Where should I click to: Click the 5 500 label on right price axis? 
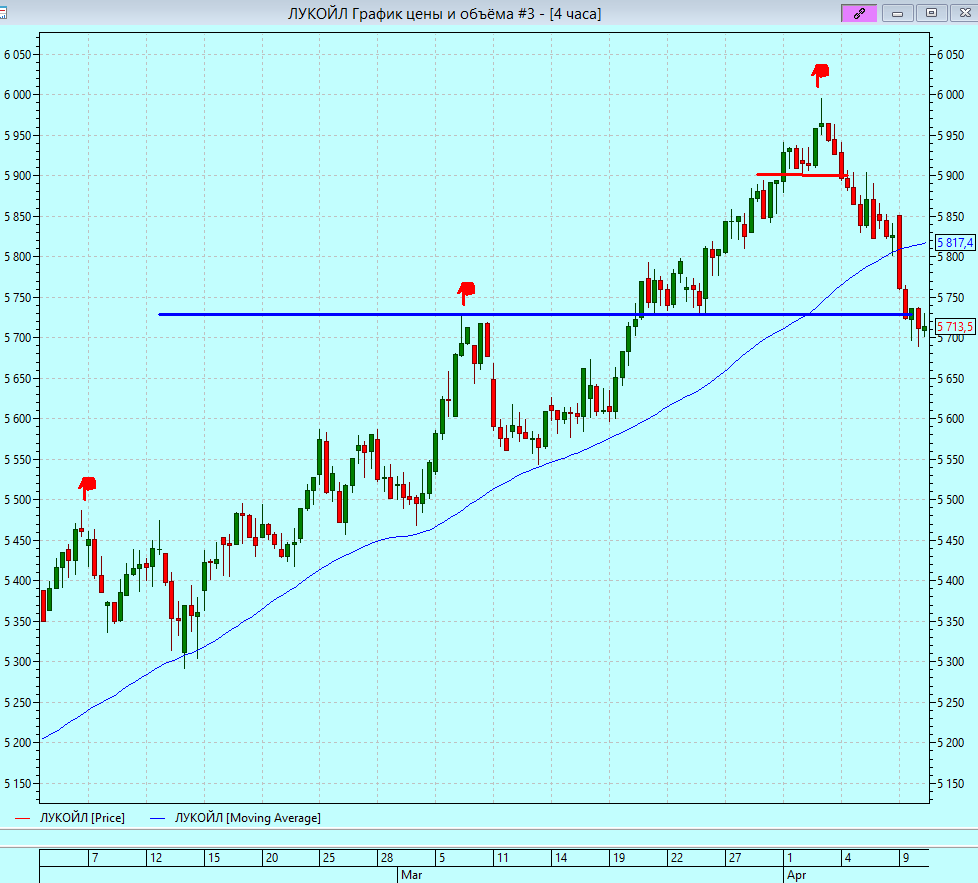(x=951, y=500)
